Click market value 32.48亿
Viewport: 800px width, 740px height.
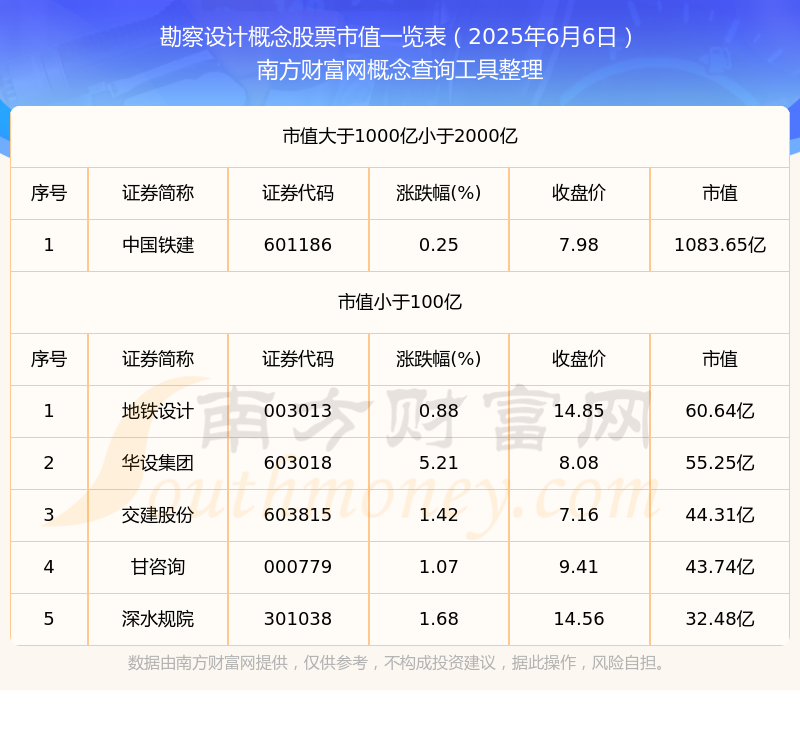(x=720, y=619)
